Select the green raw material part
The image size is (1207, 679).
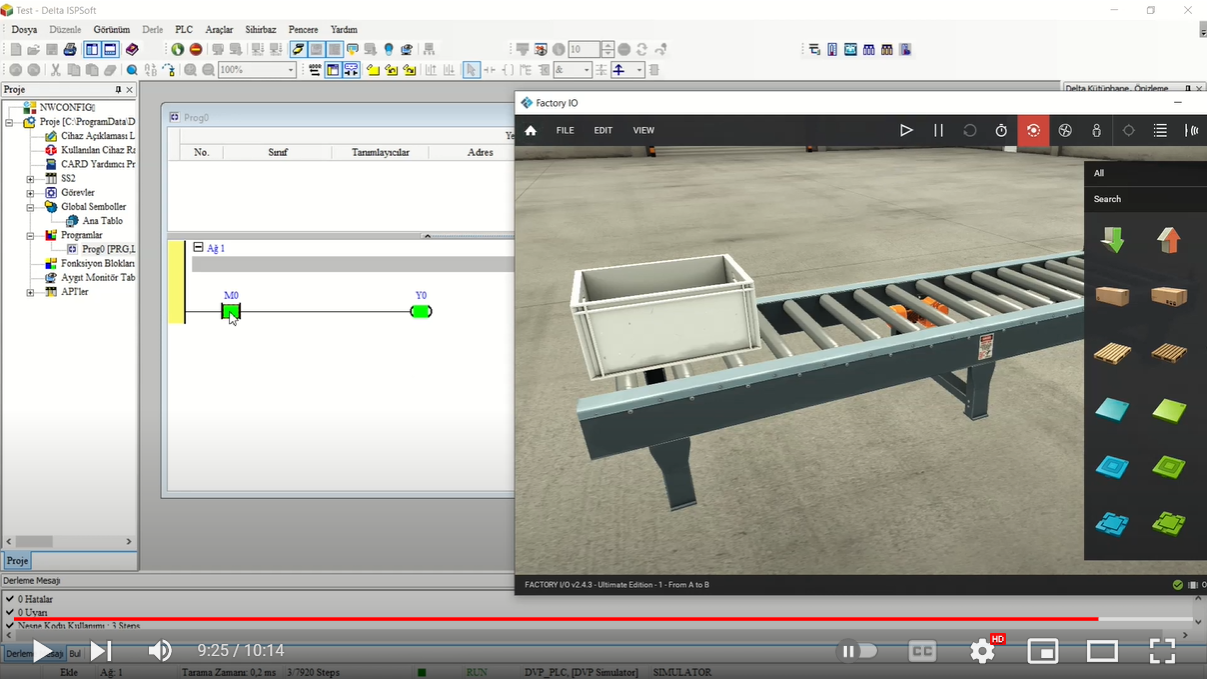1168,409
